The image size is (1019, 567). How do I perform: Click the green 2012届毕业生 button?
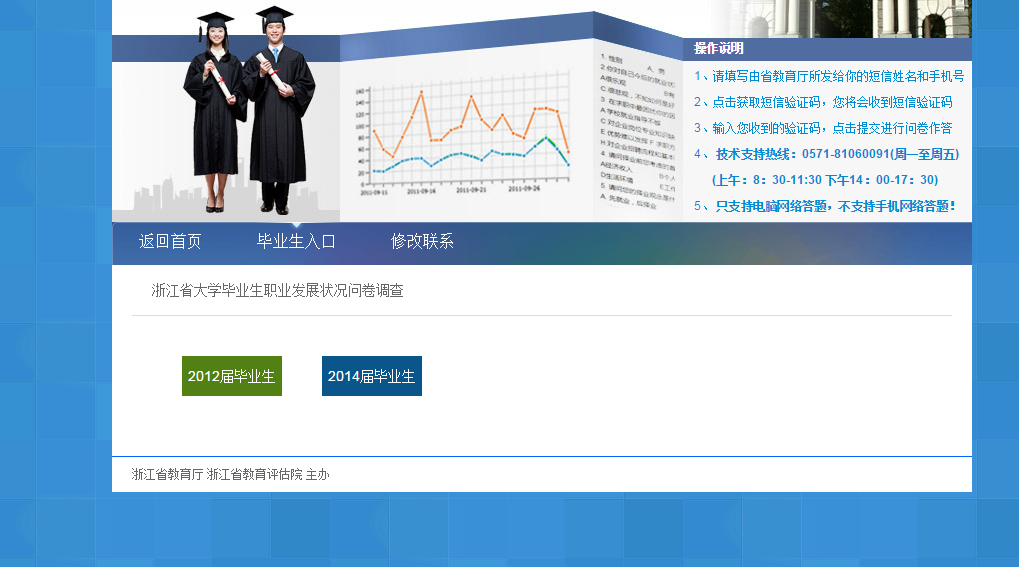point(232,376)
